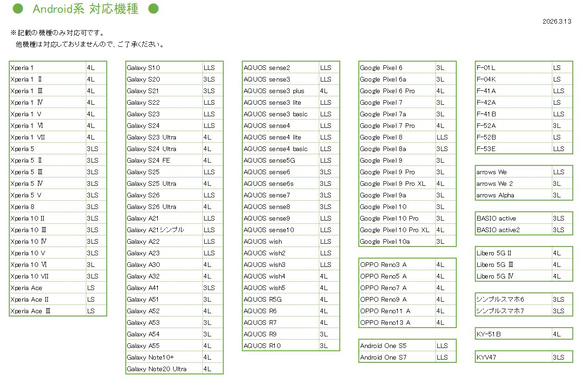This screenshot has height=386, width=583.
Task: Click the 'AQUOS sense10' cell
Action: (281, 230)
